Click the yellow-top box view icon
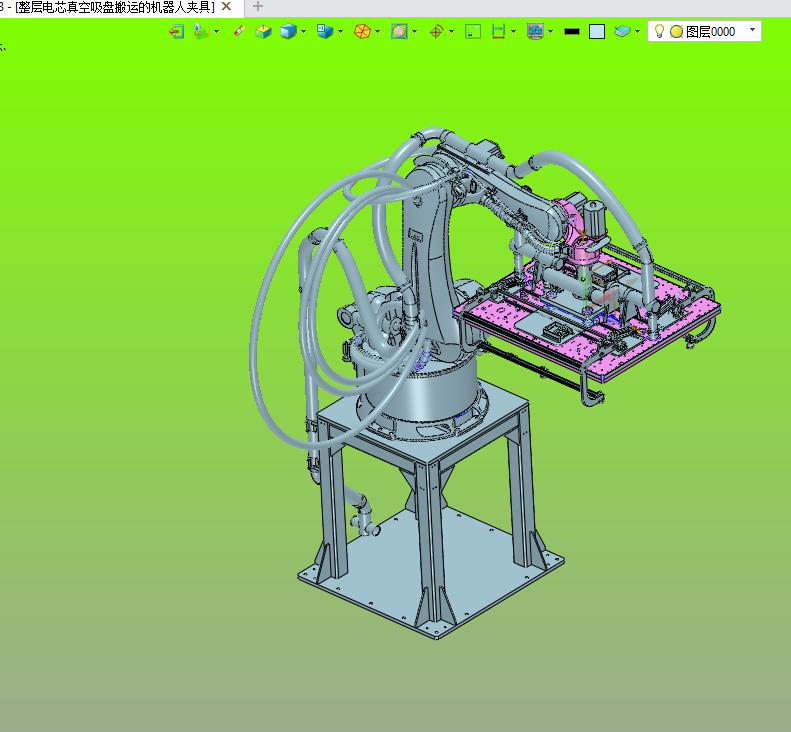This screenshot has height=732, width=791. (263, 32)
